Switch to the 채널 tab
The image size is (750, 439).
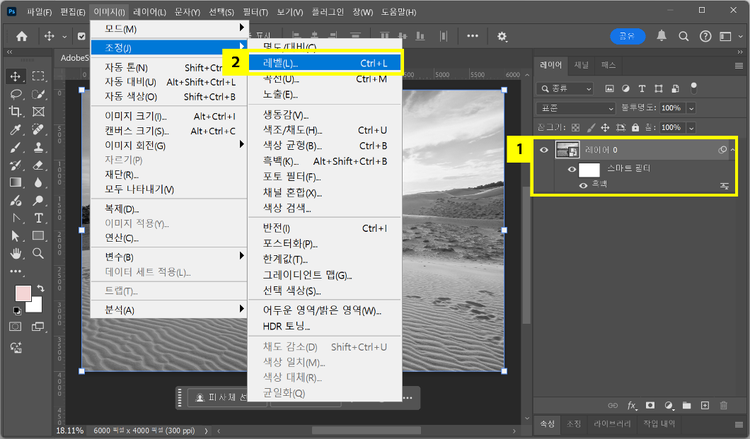[x=581, y=65]
